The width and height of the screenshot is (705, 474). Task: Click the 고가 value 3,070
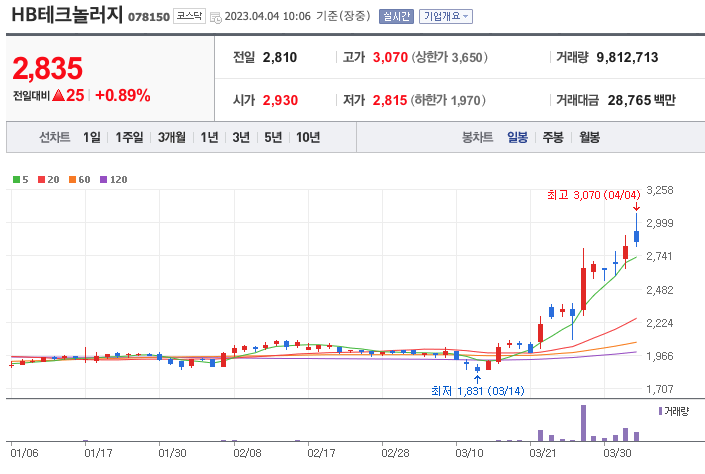(x=390, y=58)
